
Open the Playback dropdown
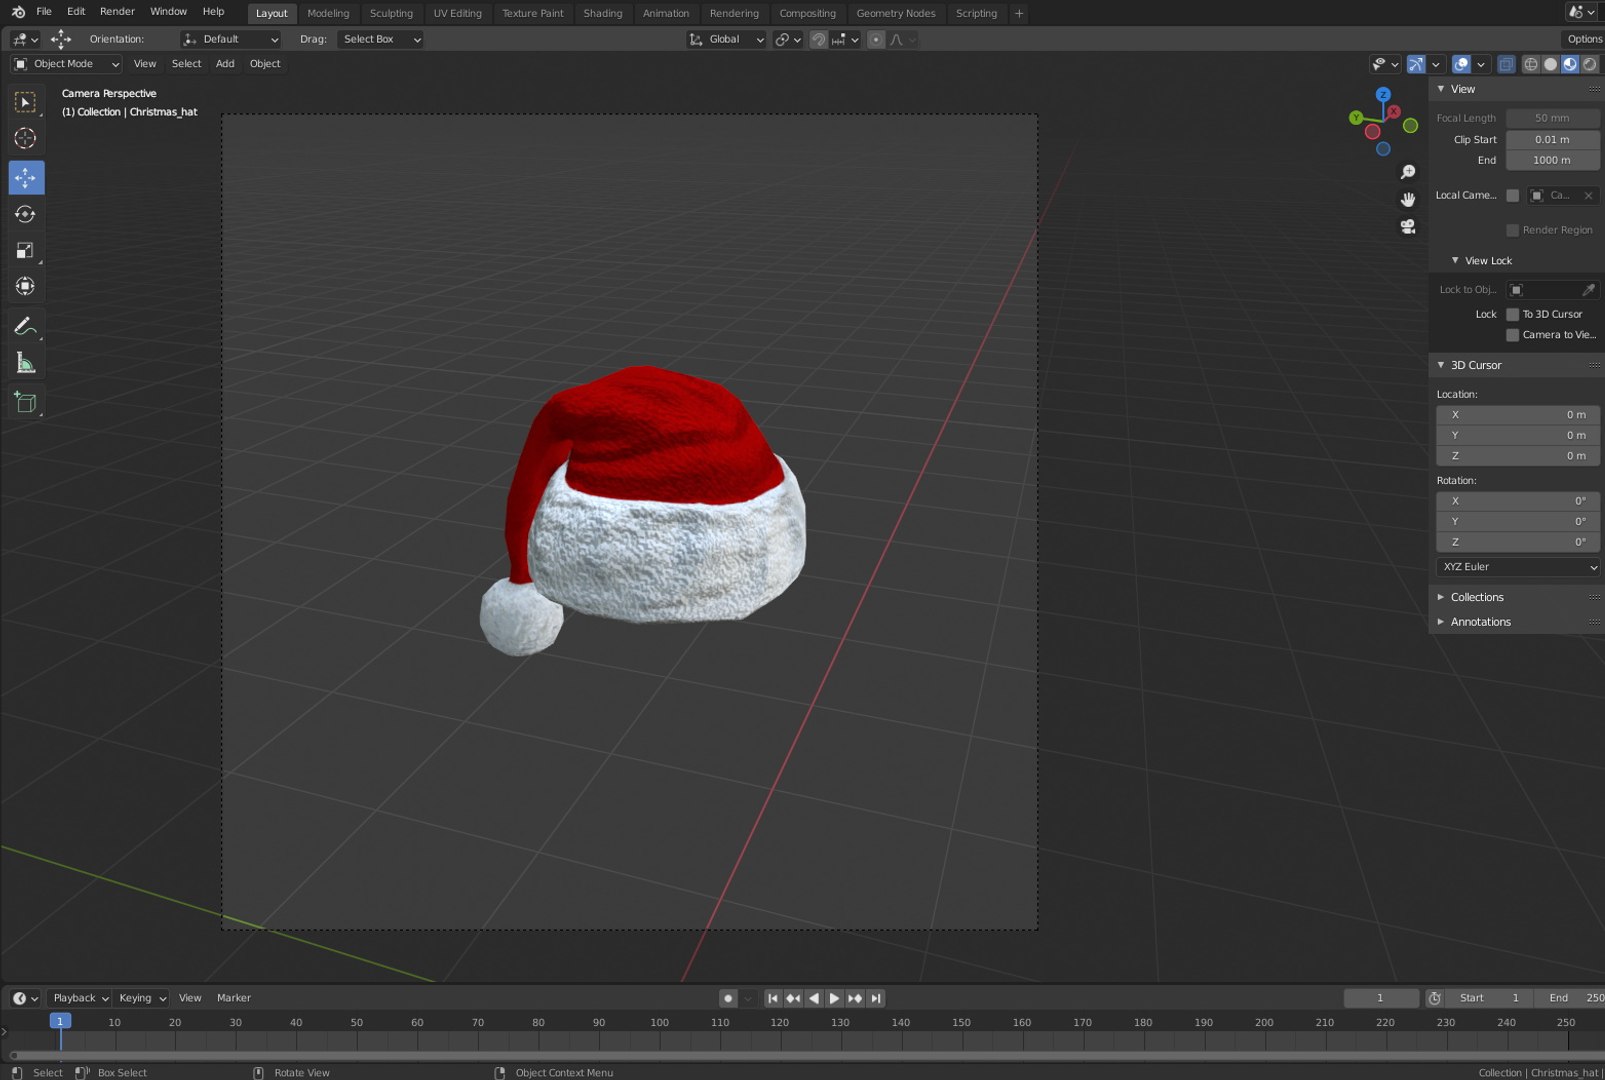(x=80, y=998)
